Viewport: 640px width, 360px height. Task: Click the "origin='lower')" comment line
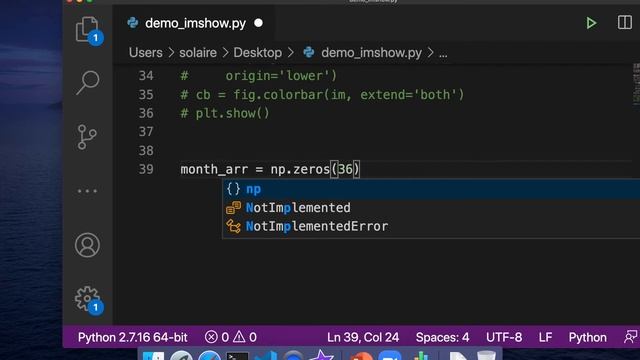click(x=259, y=76)
